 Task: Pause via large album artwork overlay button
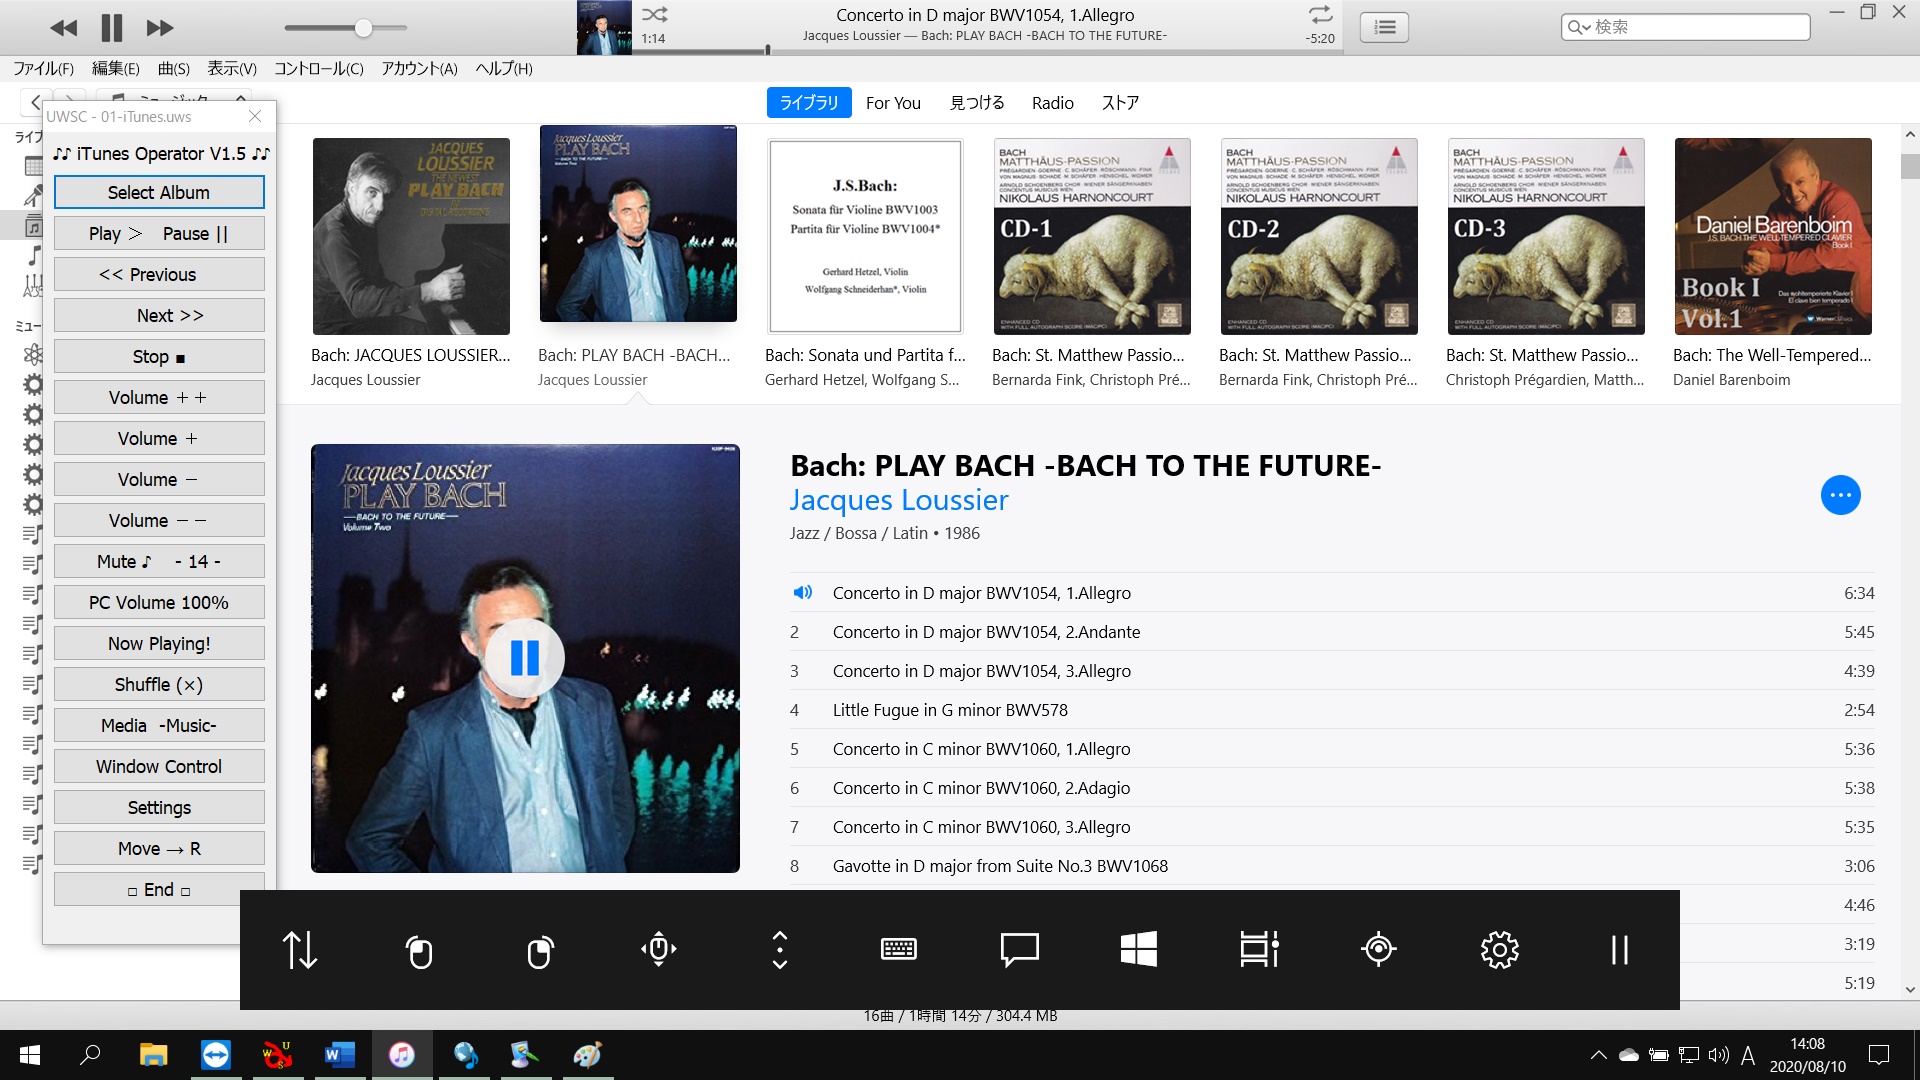524,658
